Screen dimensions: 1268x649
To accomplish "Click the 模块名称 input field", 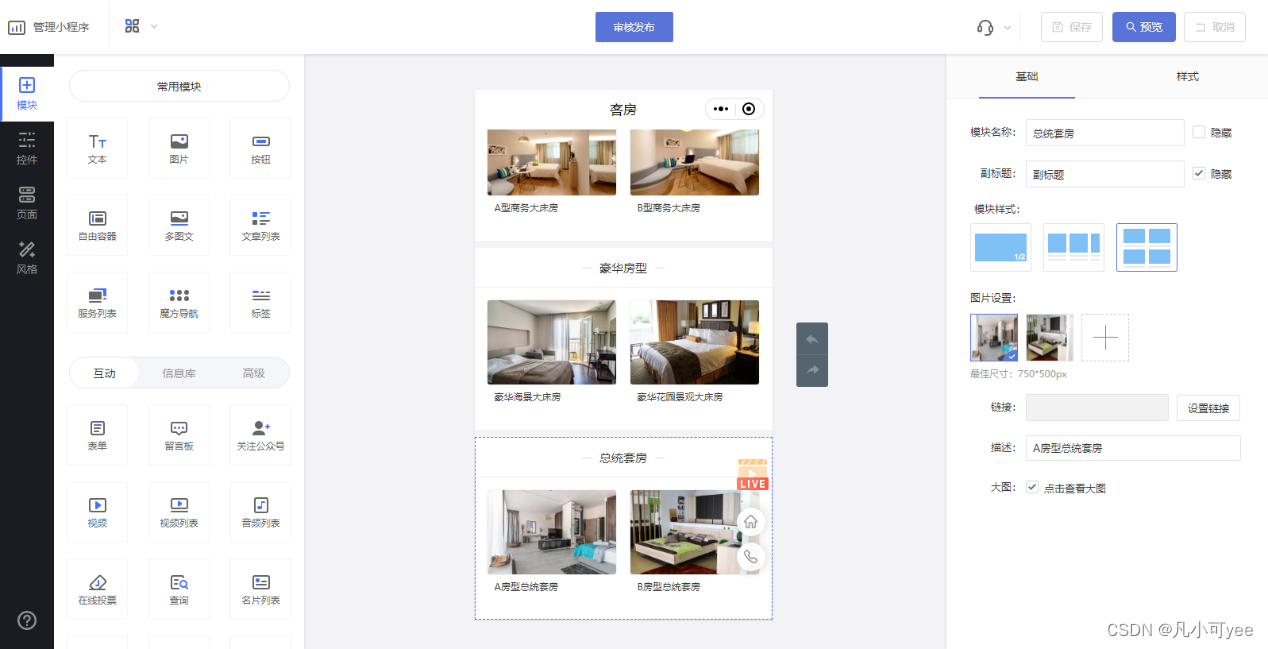I will click(x=1105, y=132).
